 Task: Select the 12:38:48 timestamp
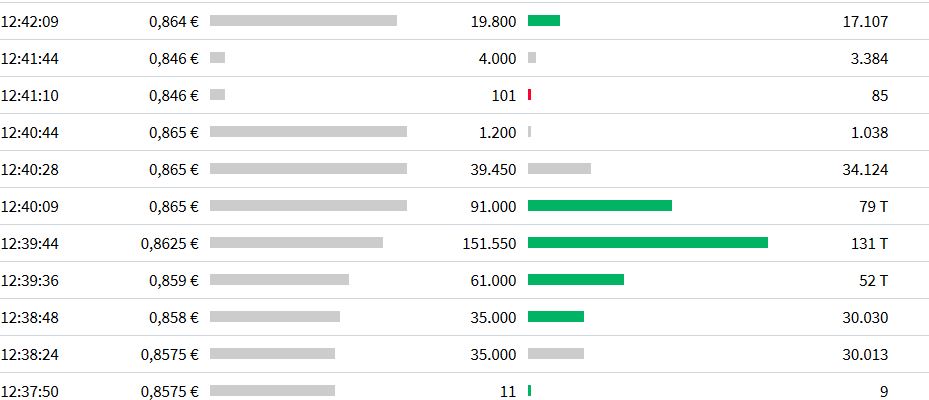pyautogui.click(x=30, y=318)
